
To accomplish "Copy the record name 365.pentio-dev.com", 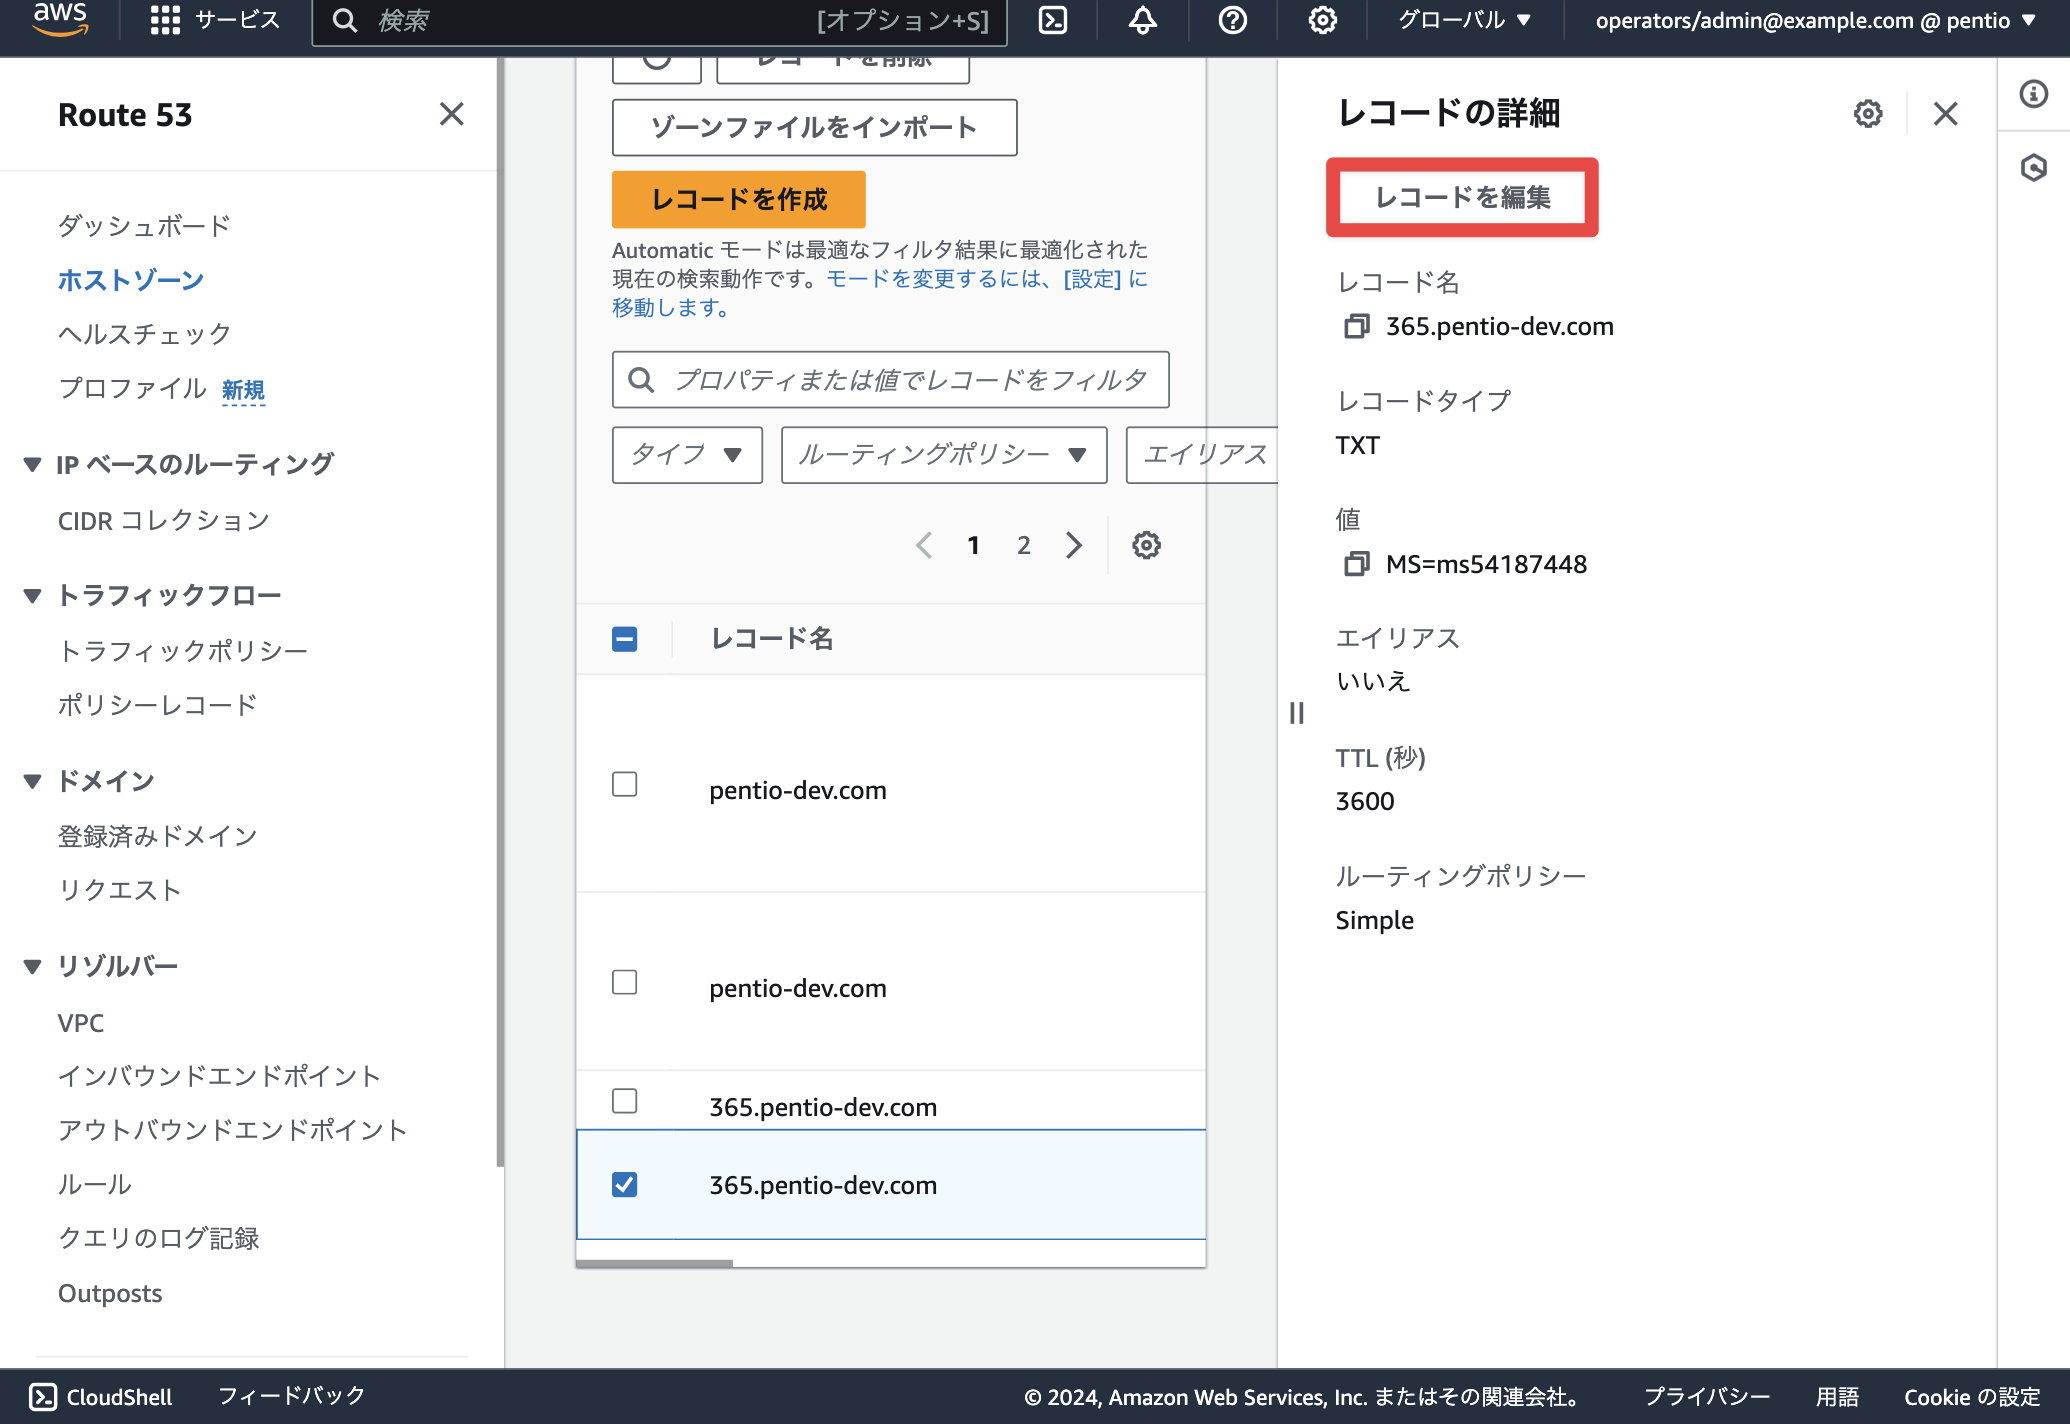I will click(x=1356, y=326).
